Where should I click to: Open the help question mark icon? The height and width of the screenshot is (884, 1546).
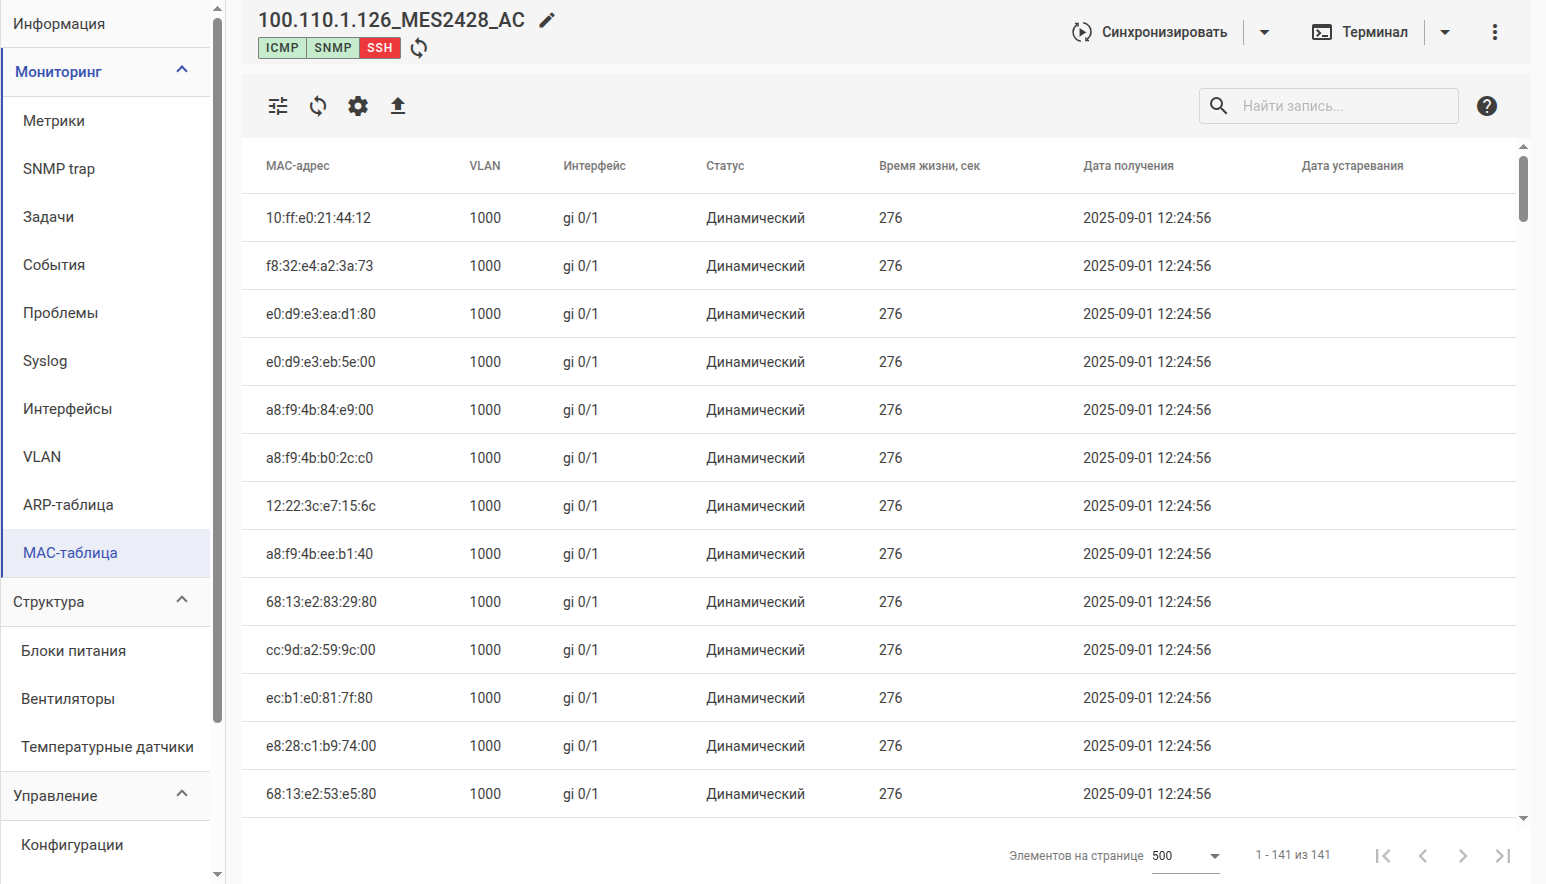point(1487,106)
